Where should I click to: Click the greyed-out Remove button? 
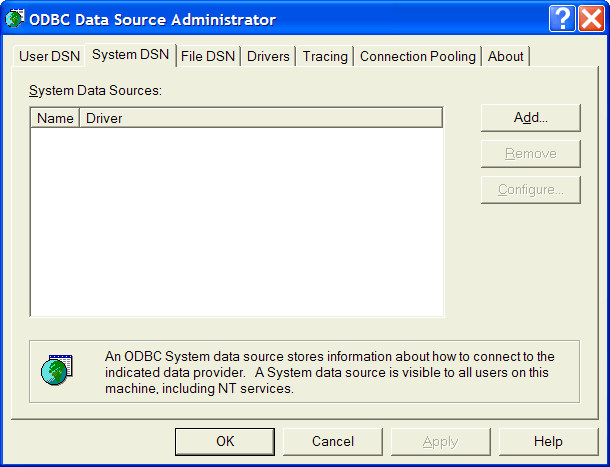[x=531, y=154]
